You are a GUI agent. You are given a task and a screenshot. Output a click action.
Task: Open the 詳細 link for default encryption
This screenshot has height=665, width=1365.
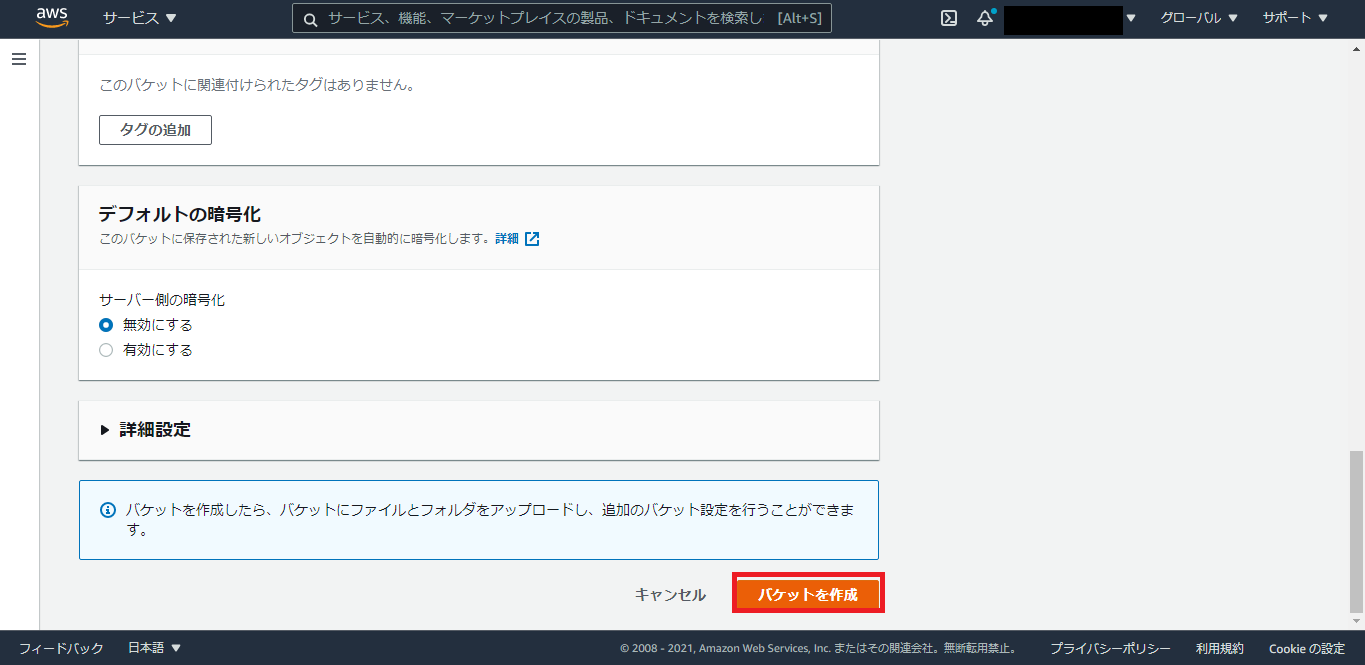point(507,239)
